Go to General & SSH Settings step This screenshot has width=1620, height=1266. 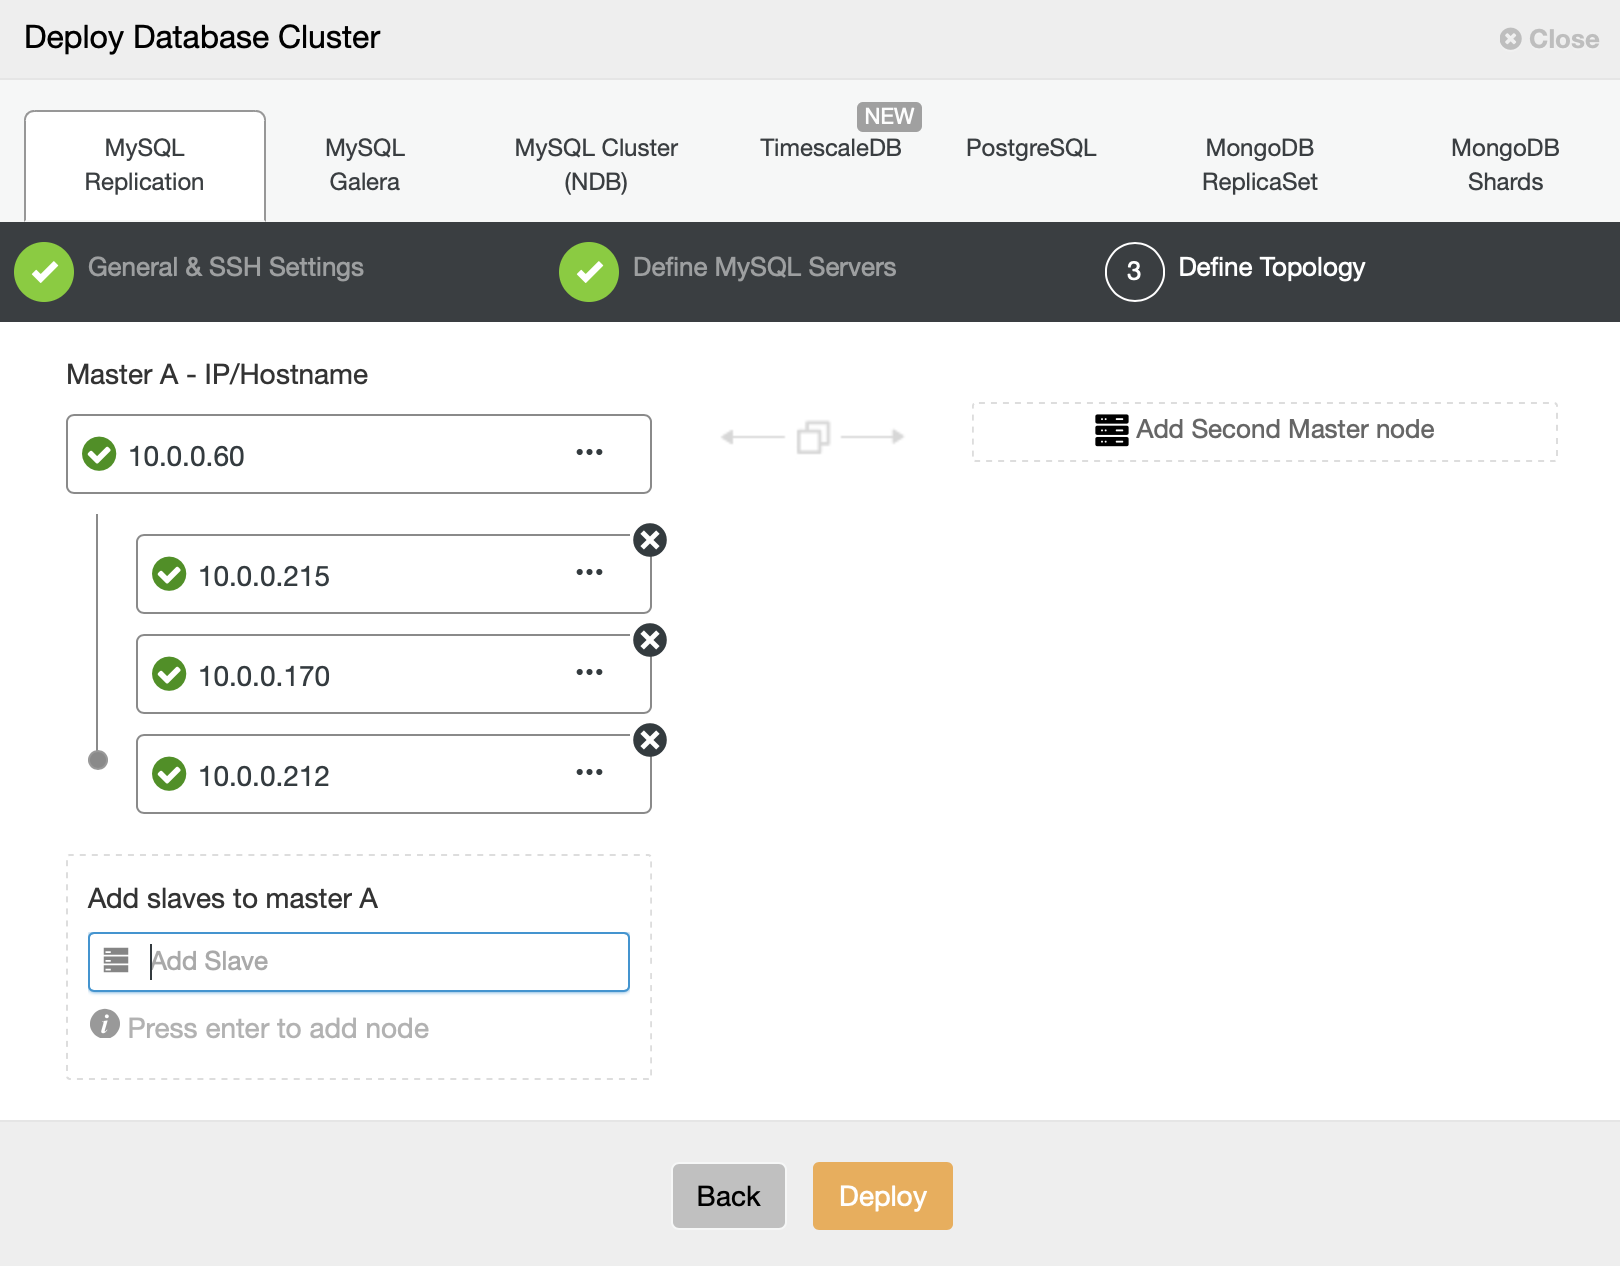(x=226, y=267)
